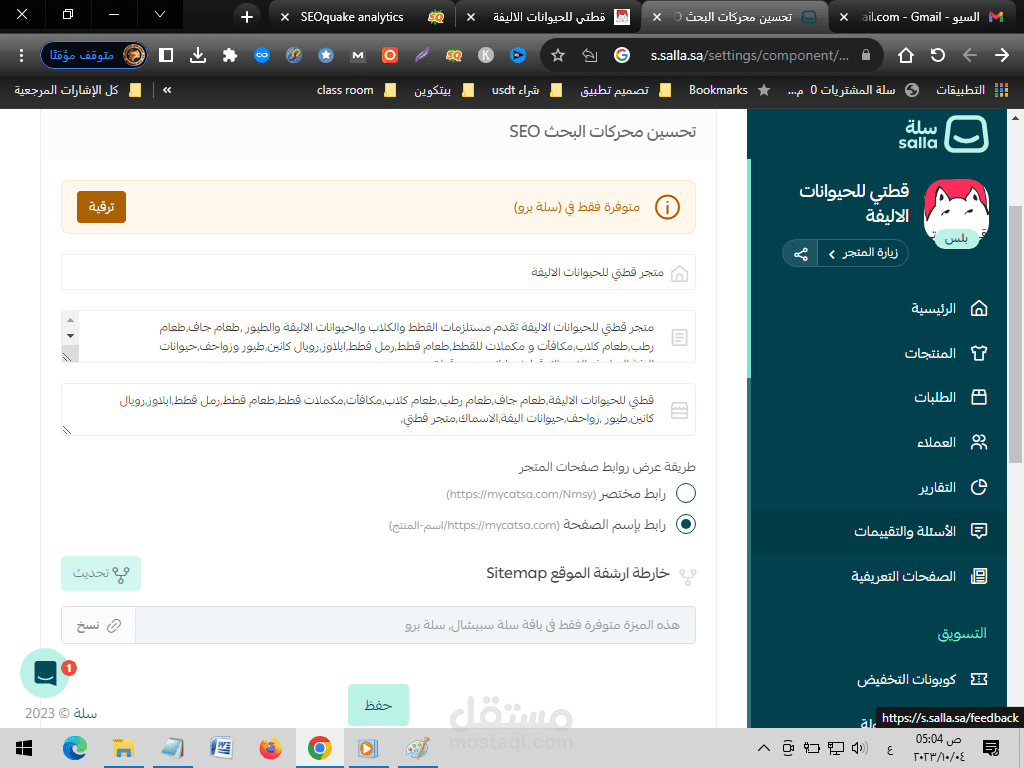Viewport: 1024px width, 768px height.
Task: Open the Windows Start menu
Action: (x=24, y=748)
